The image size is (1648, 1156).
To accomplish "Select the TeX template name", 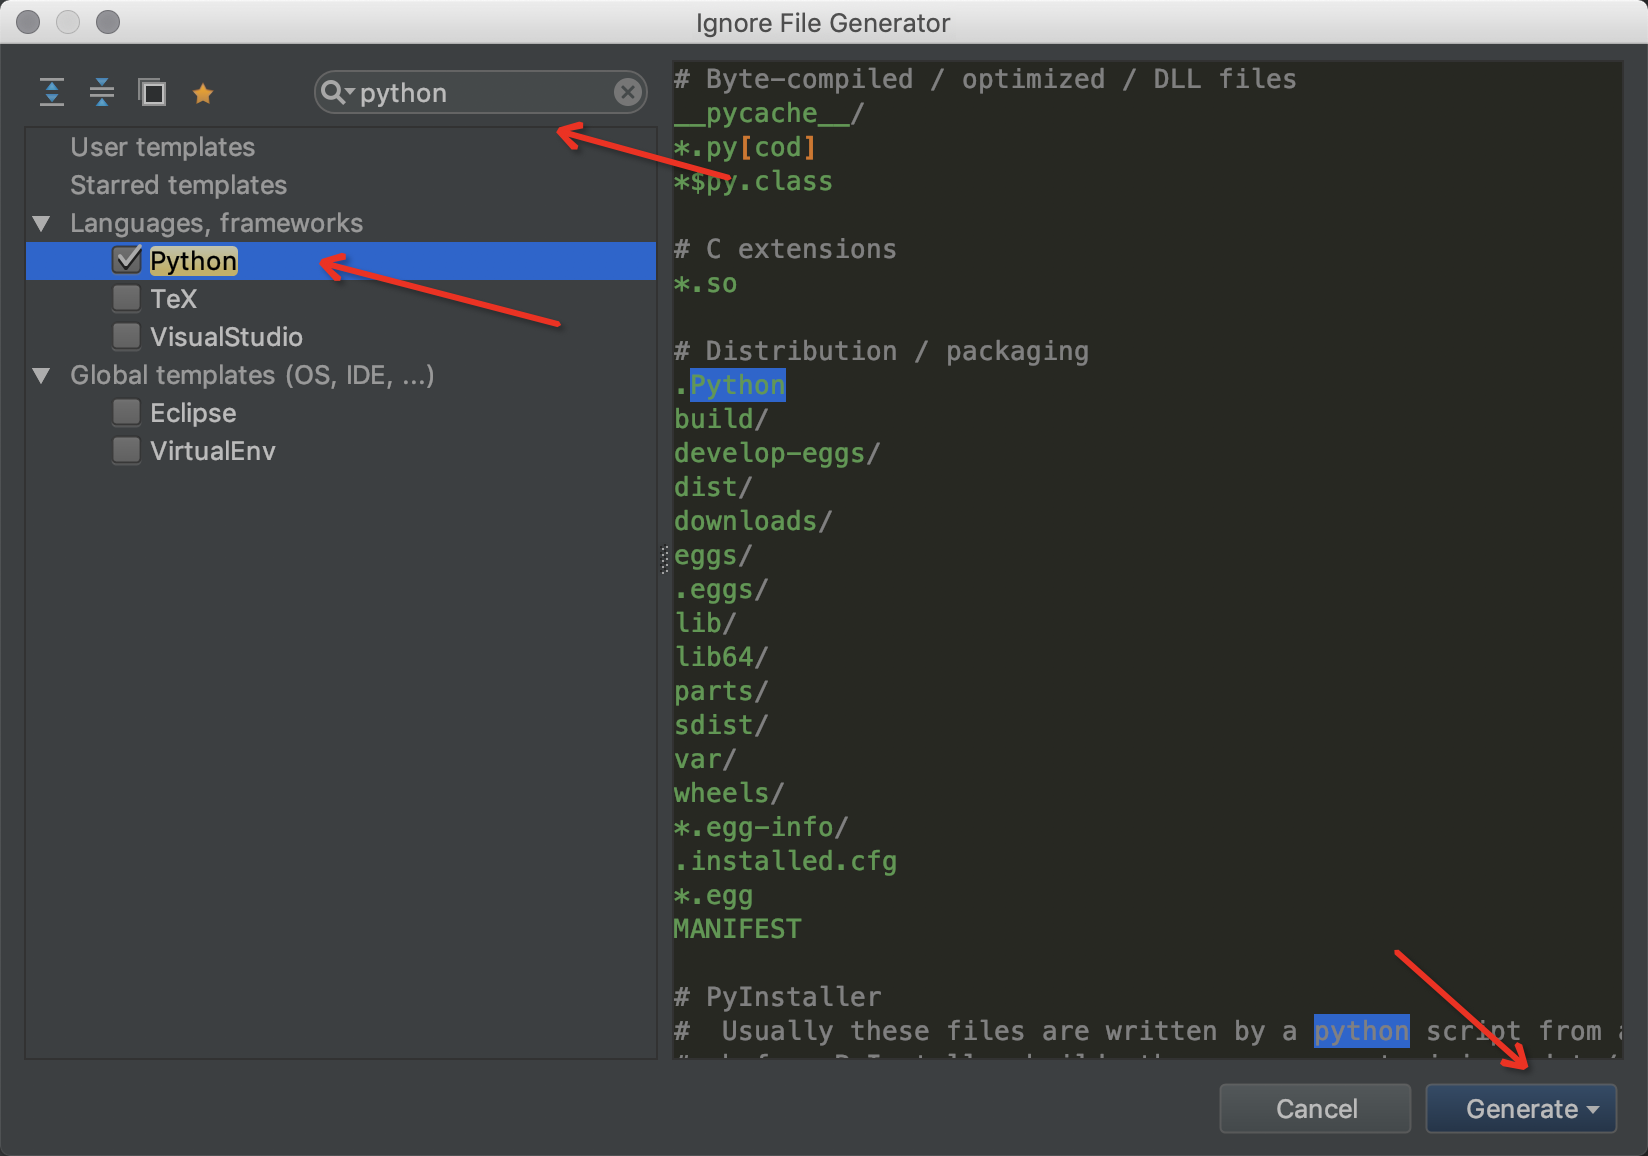I will point(173,299).
